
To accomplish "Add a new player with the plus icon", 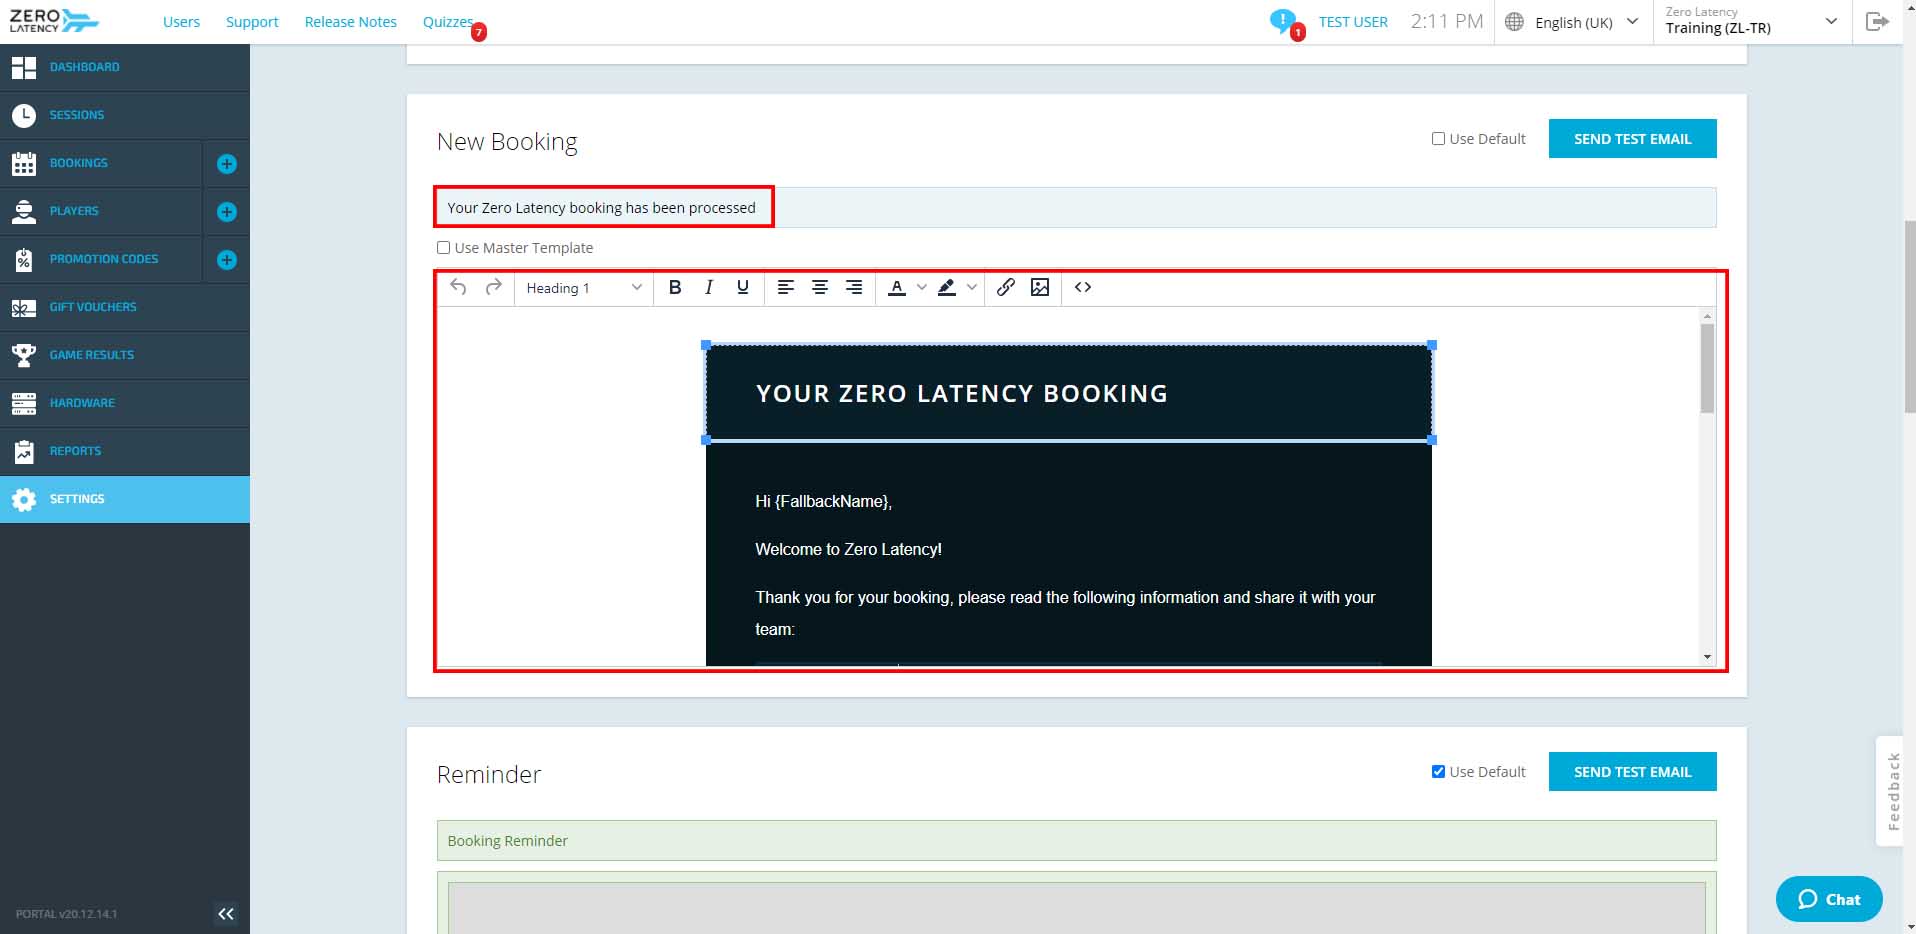I will pos(227,211).
